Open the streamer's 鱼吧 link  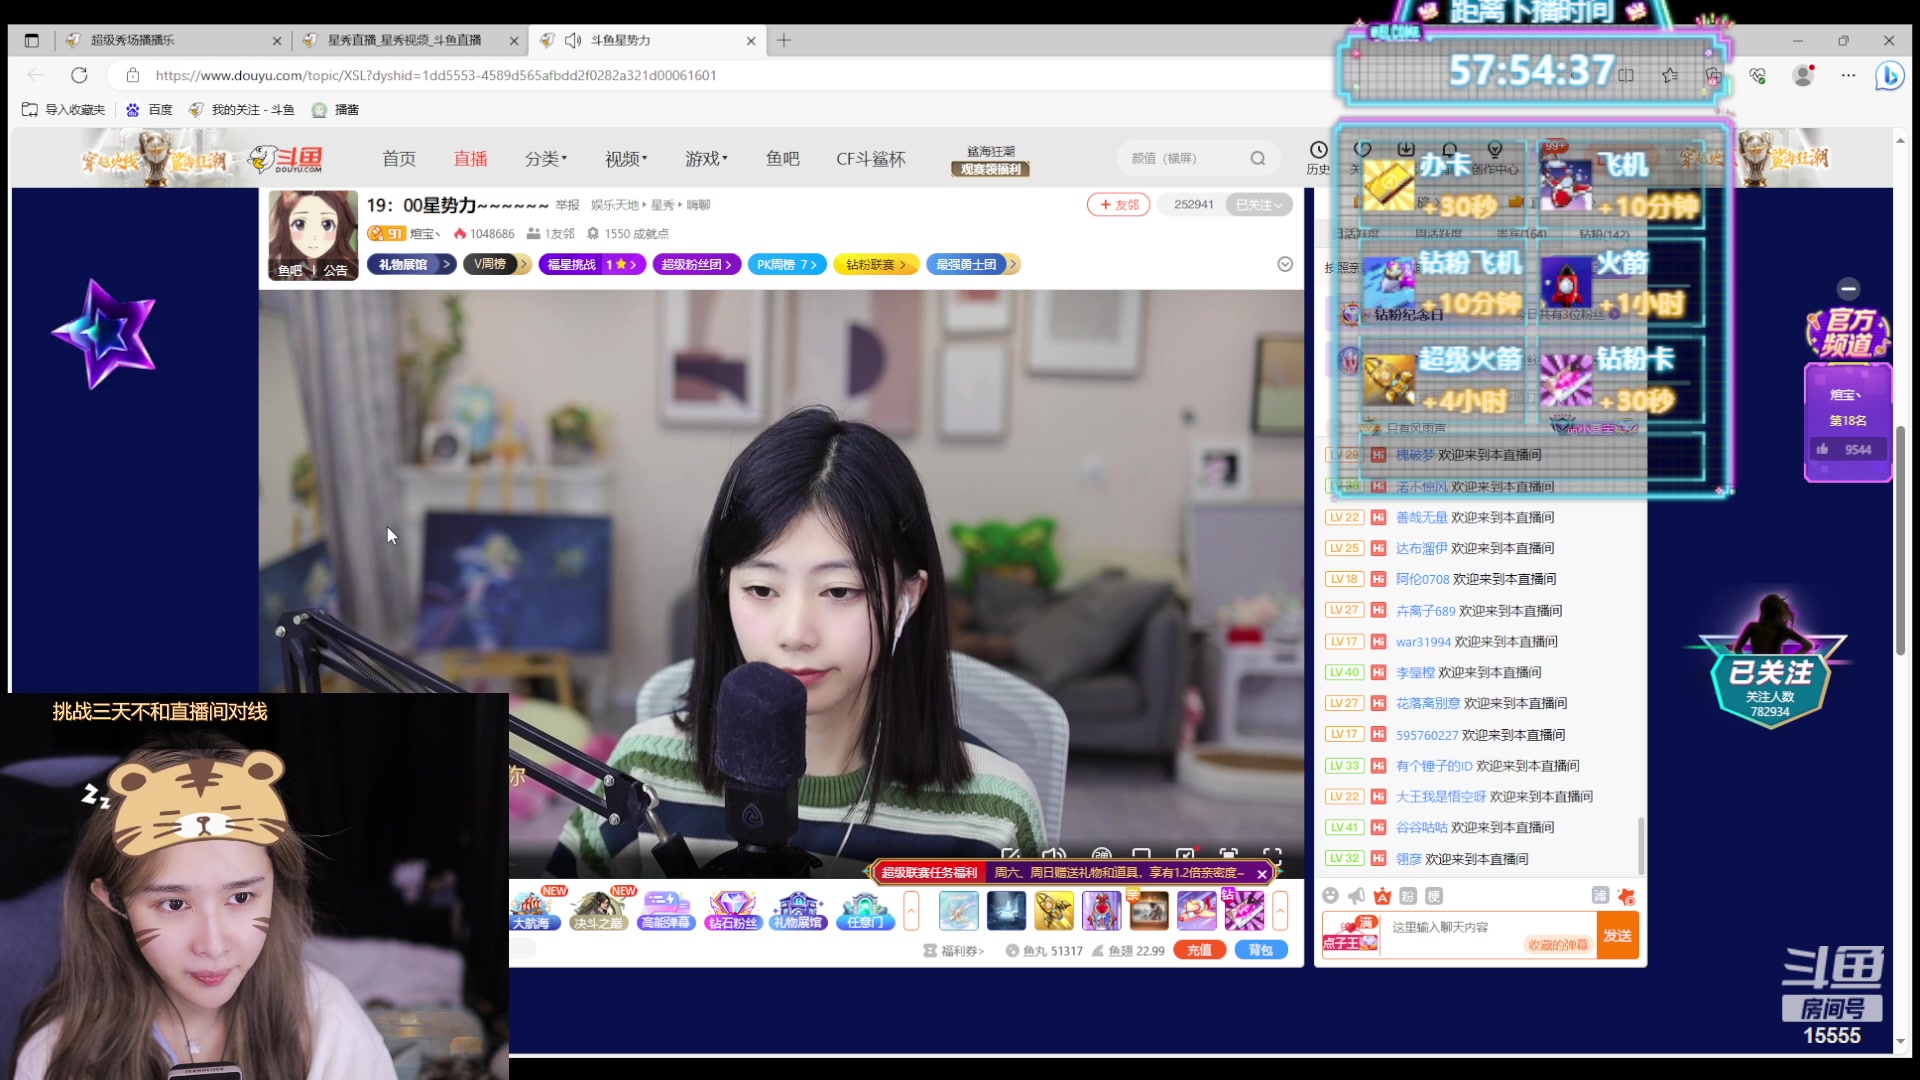coord(290,270)
